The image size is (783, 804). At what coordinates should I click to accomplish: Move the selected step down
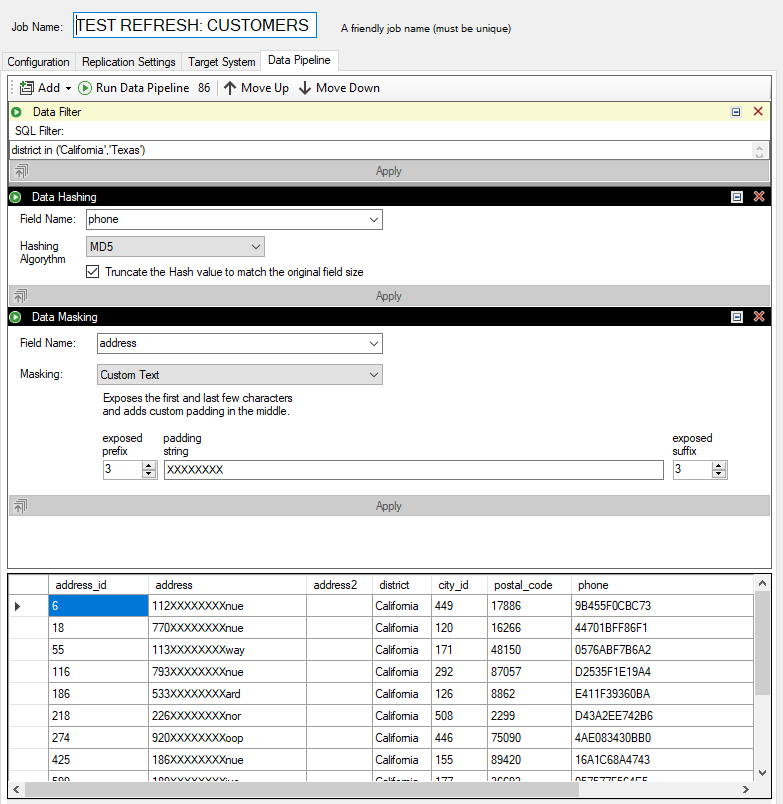[339, 88]
